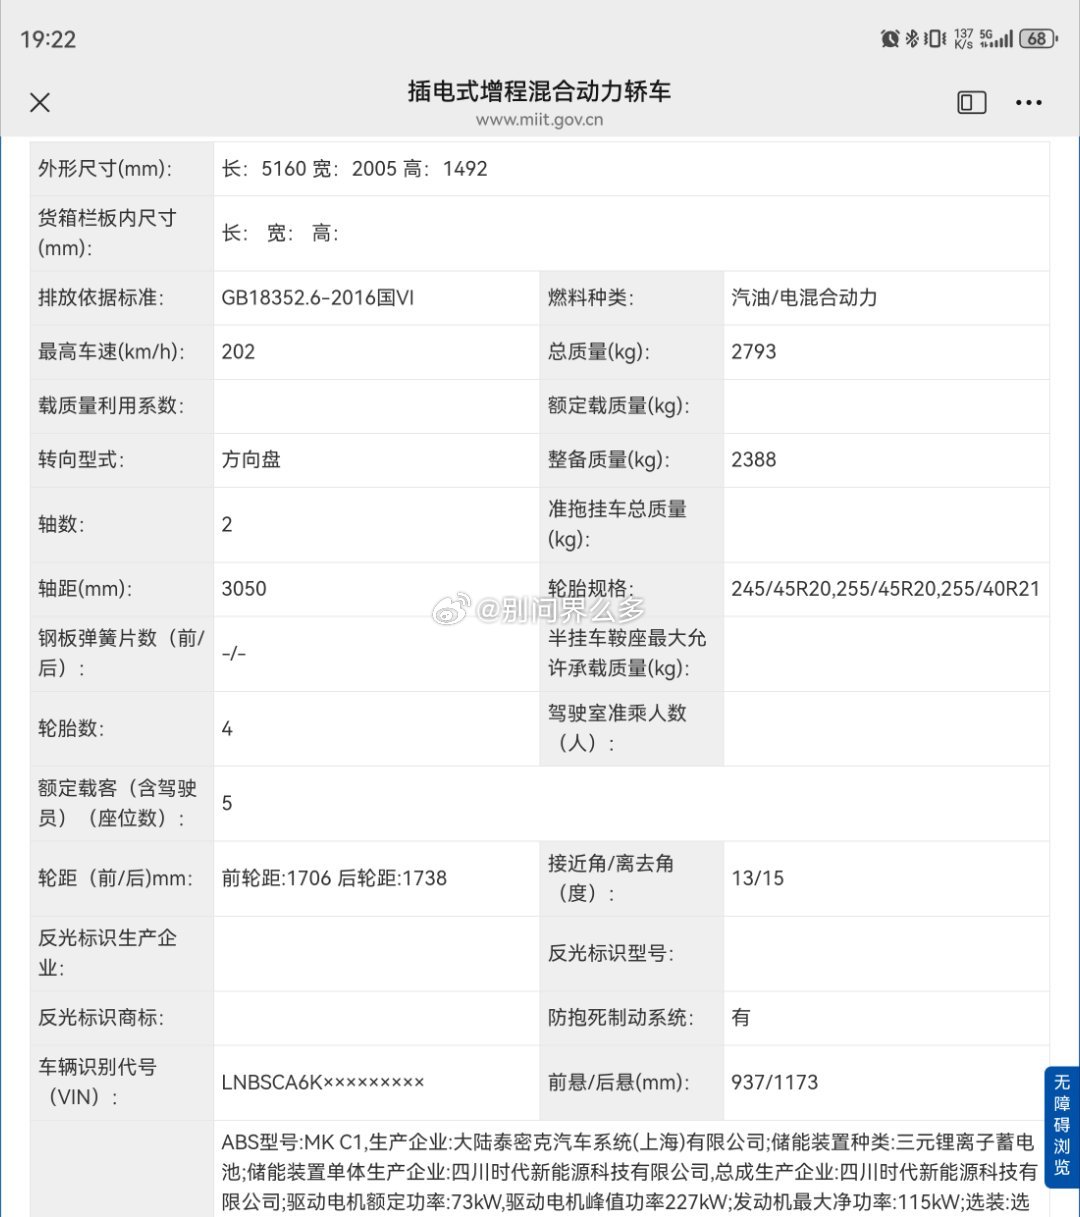The height and width of the screenshot is (1217, 1080).
Task: Select the 反光标识商标 label
Action: click(101, 1017)
